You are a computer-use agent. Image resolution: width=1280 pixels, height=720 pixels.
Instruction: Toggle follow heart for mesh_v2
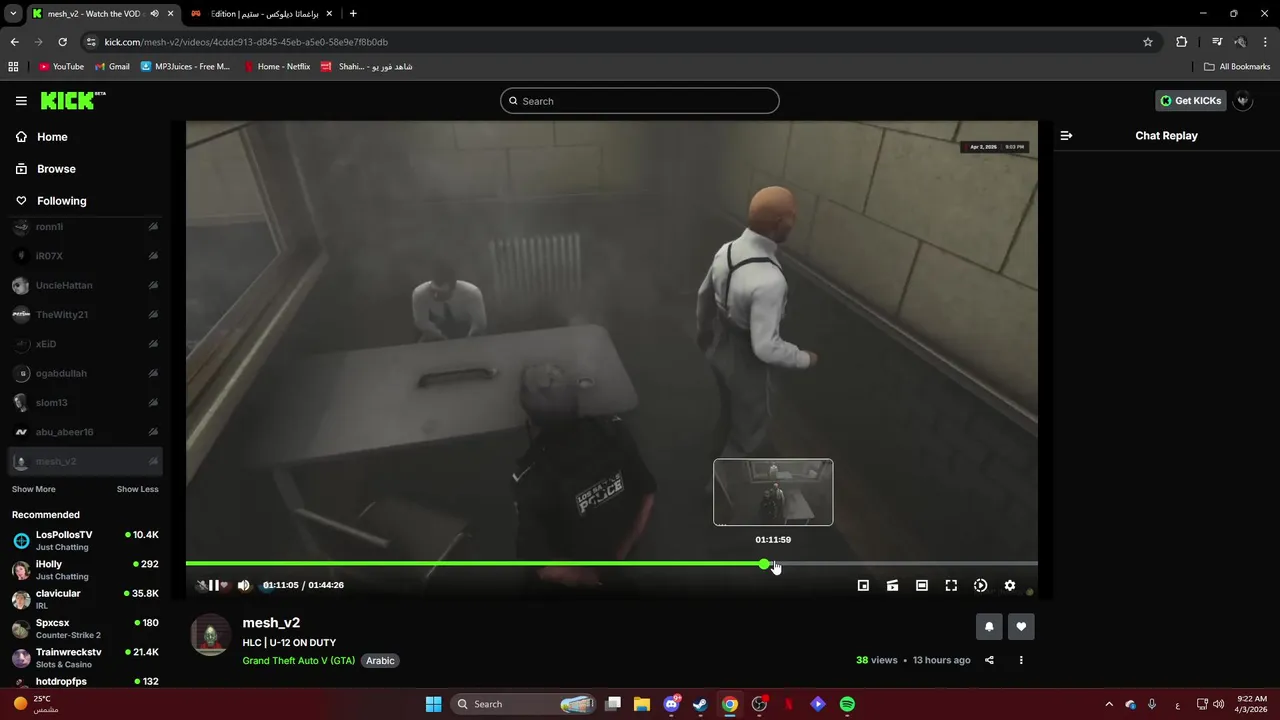(x=1021, y=627)
